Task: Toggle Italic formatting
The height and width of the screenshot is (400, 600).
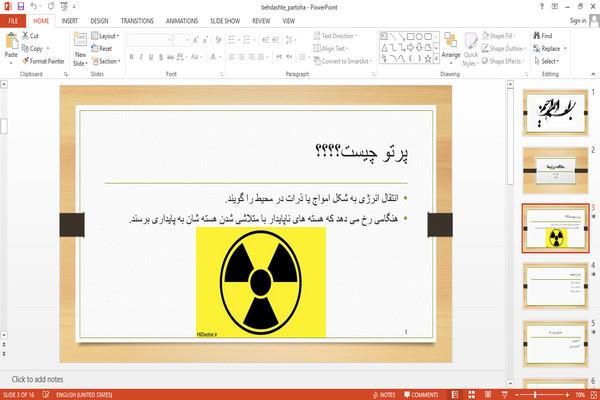Action: tap(141, 57)
